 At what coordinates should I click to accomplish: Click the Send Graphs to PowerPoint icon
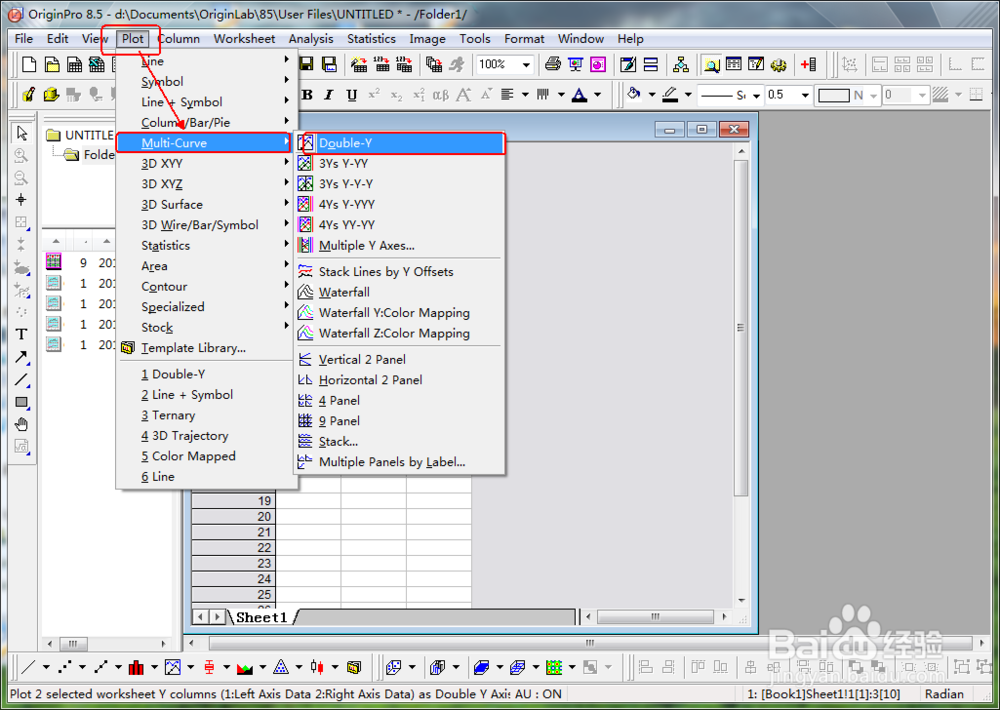pos(598,64)
